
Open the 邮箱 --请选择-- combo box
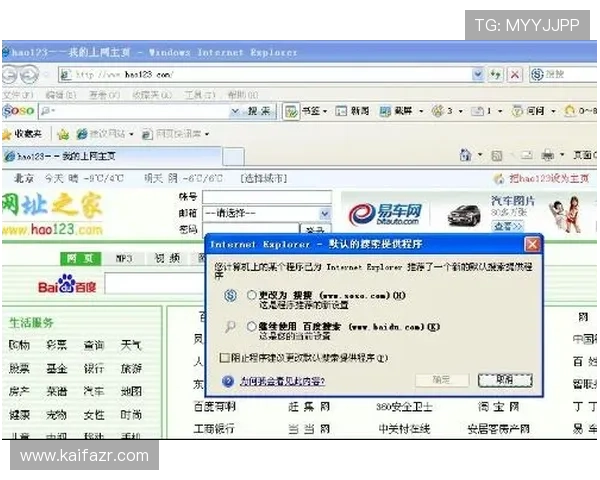pyautogui.click(x=267, y=213)
